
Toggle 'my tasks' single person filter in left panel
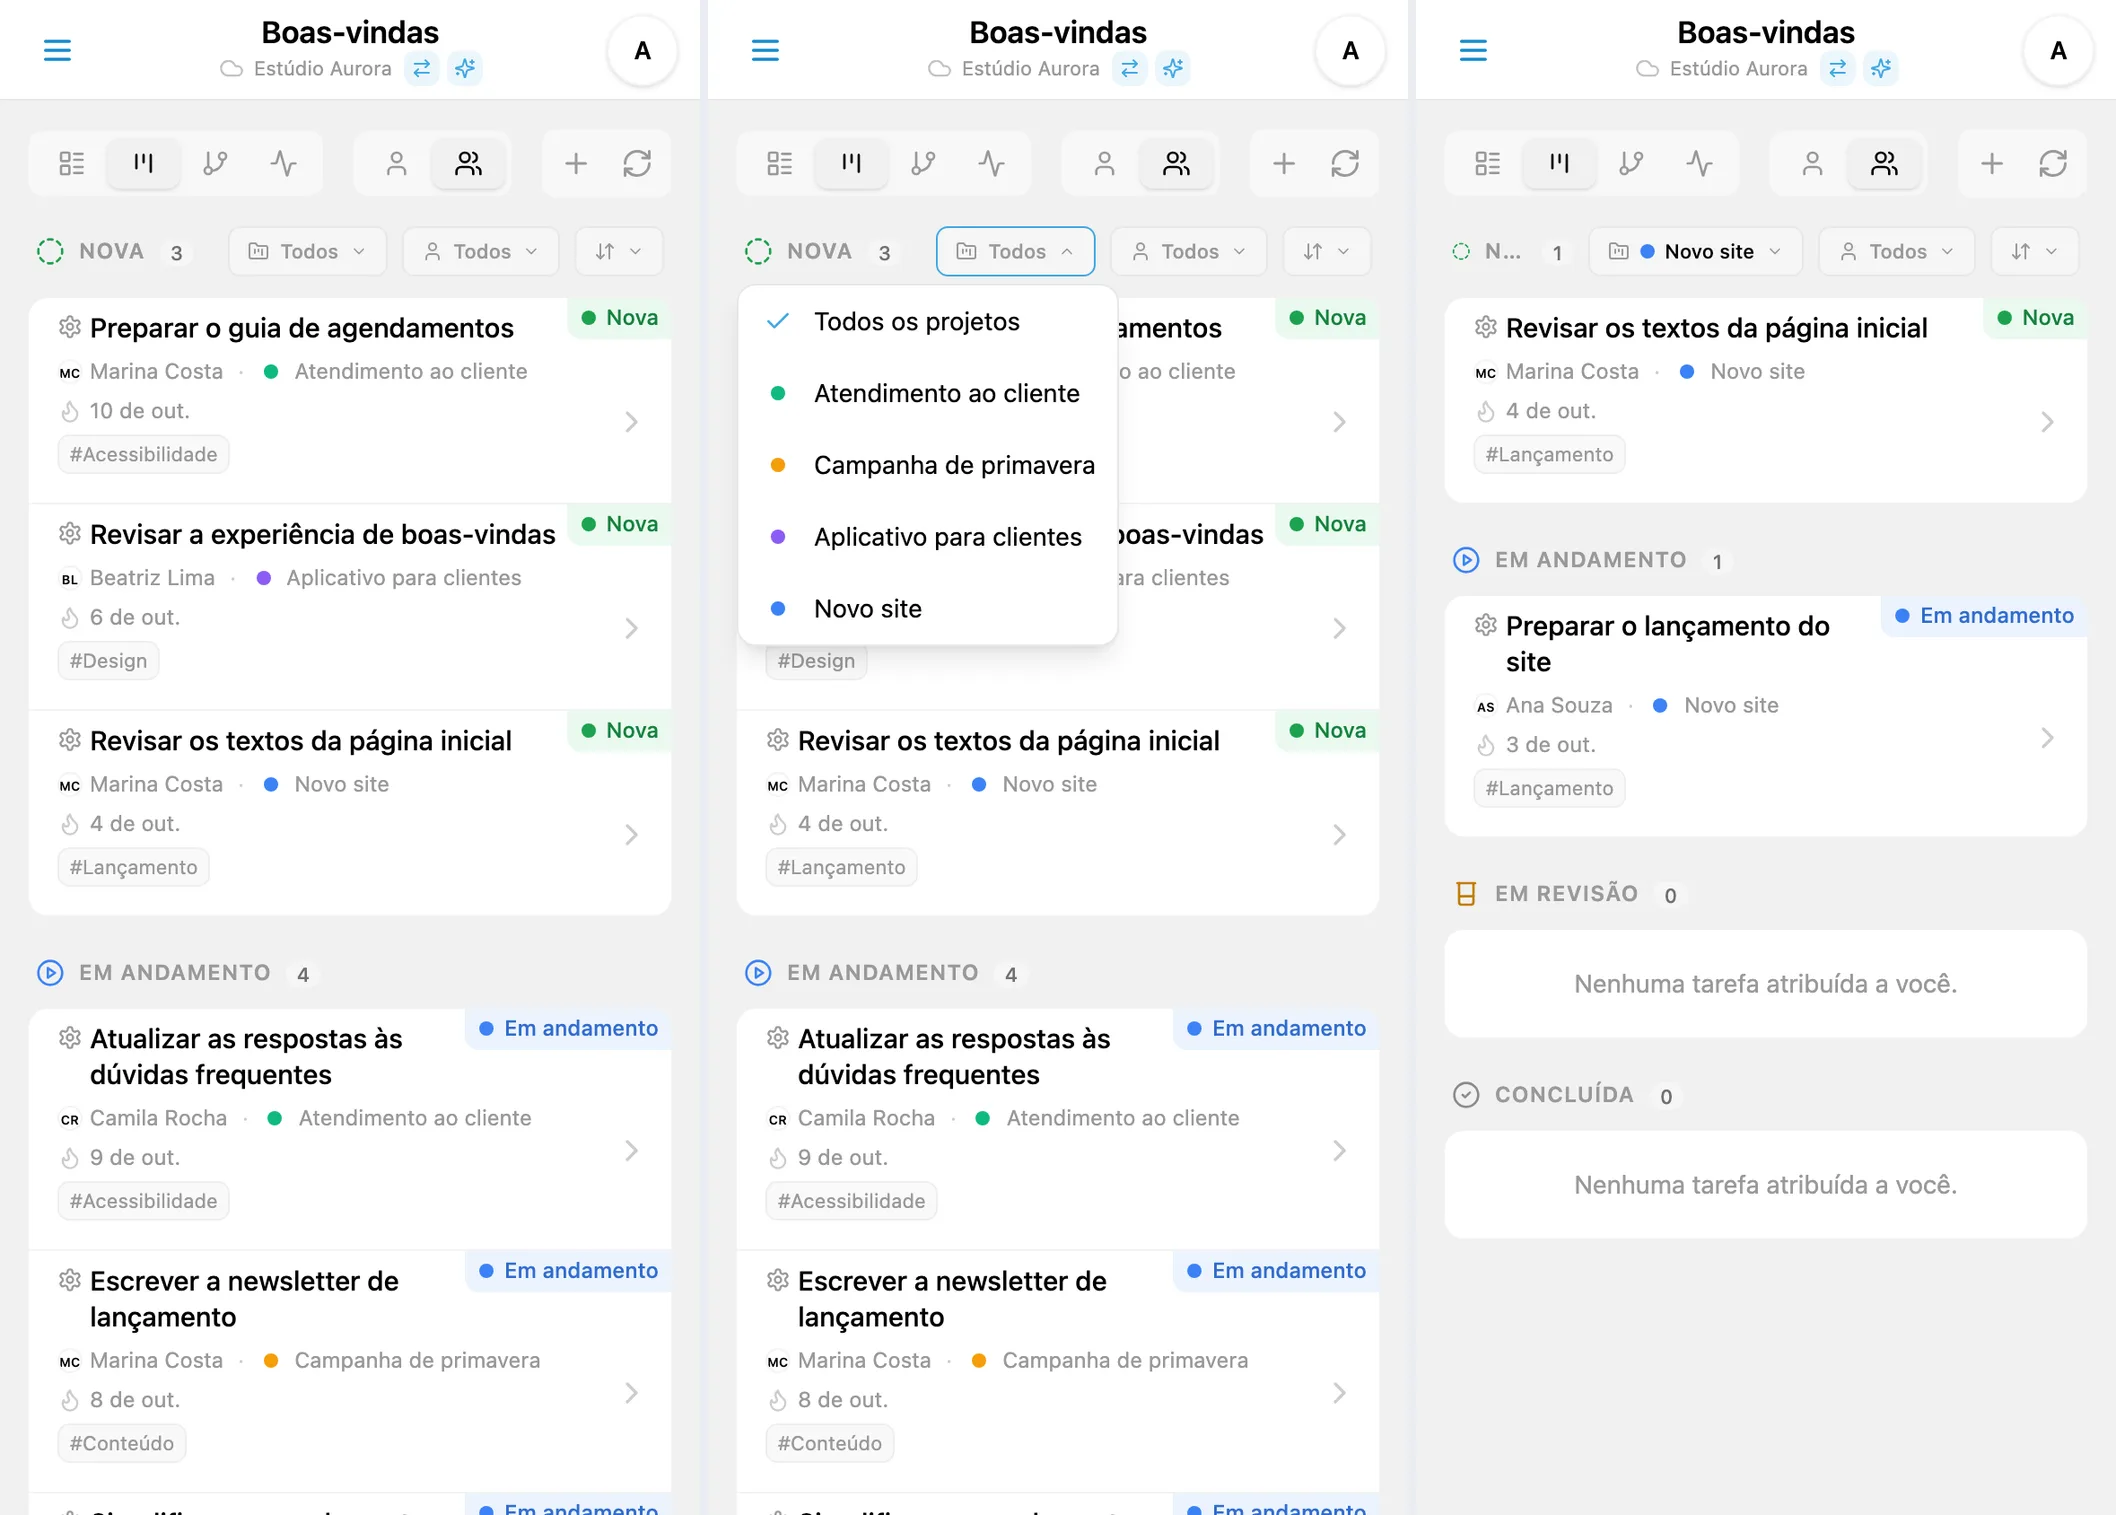(x=396, y=163)
